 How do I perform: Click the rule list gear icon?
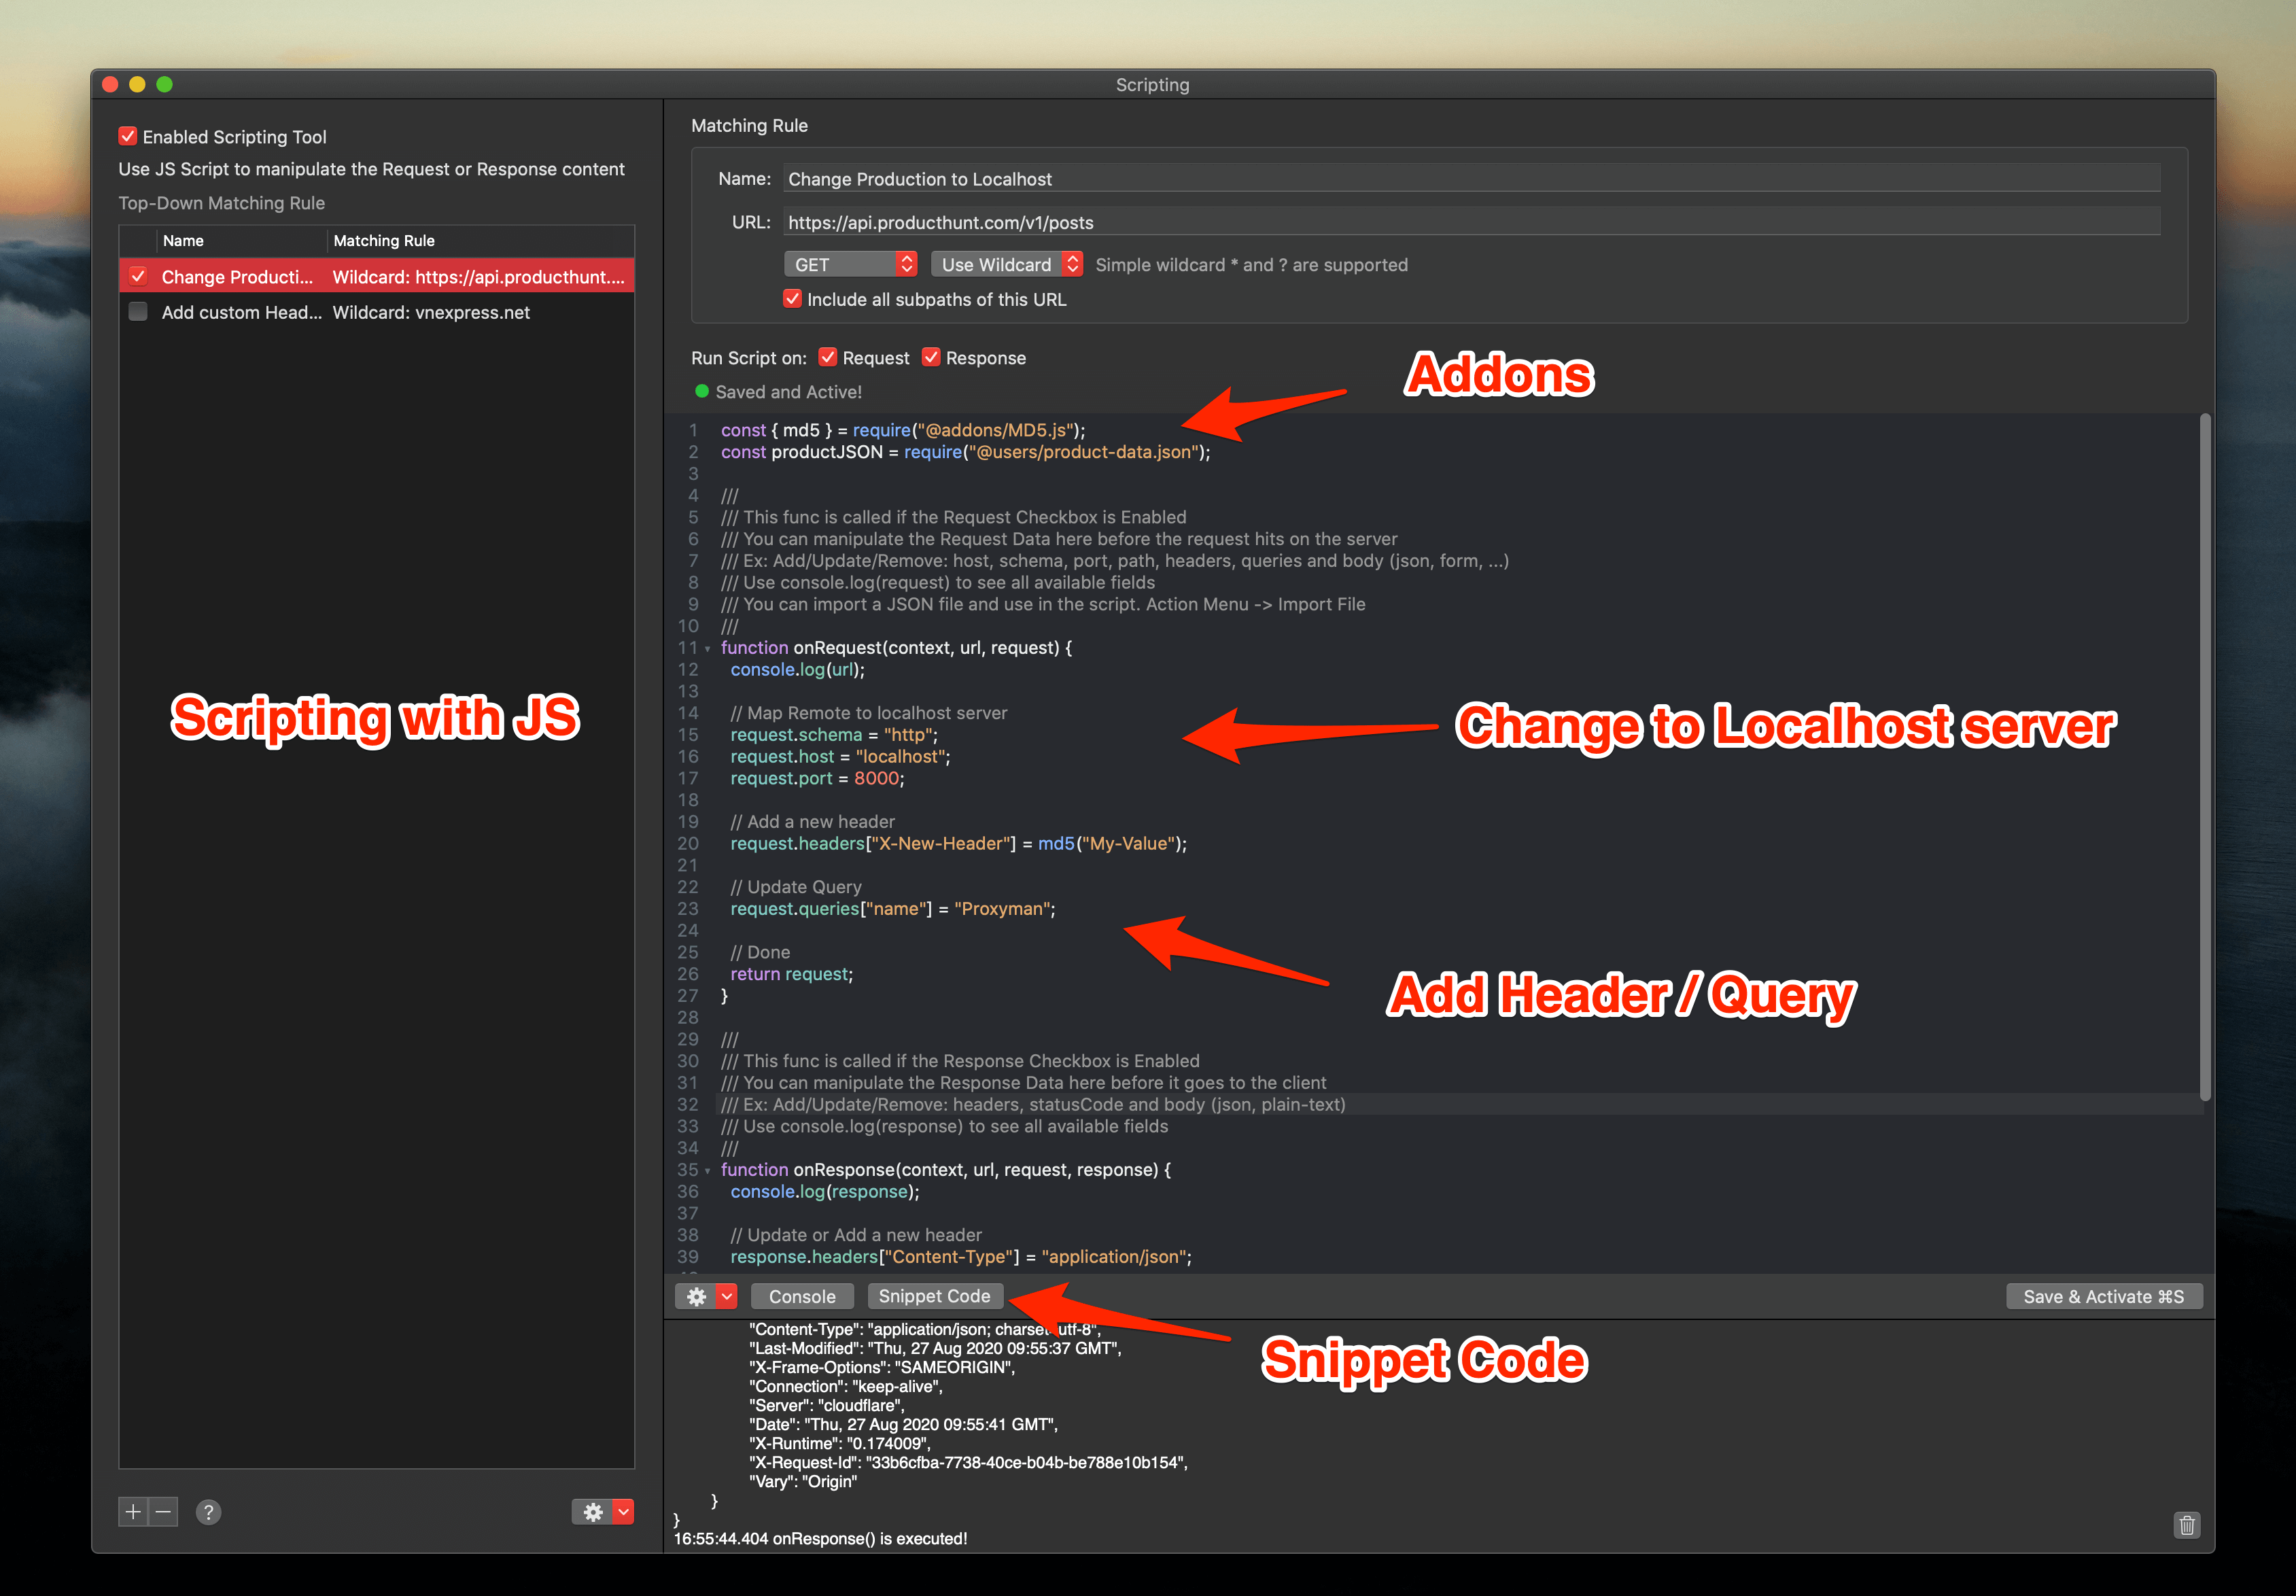point(593,1512)
